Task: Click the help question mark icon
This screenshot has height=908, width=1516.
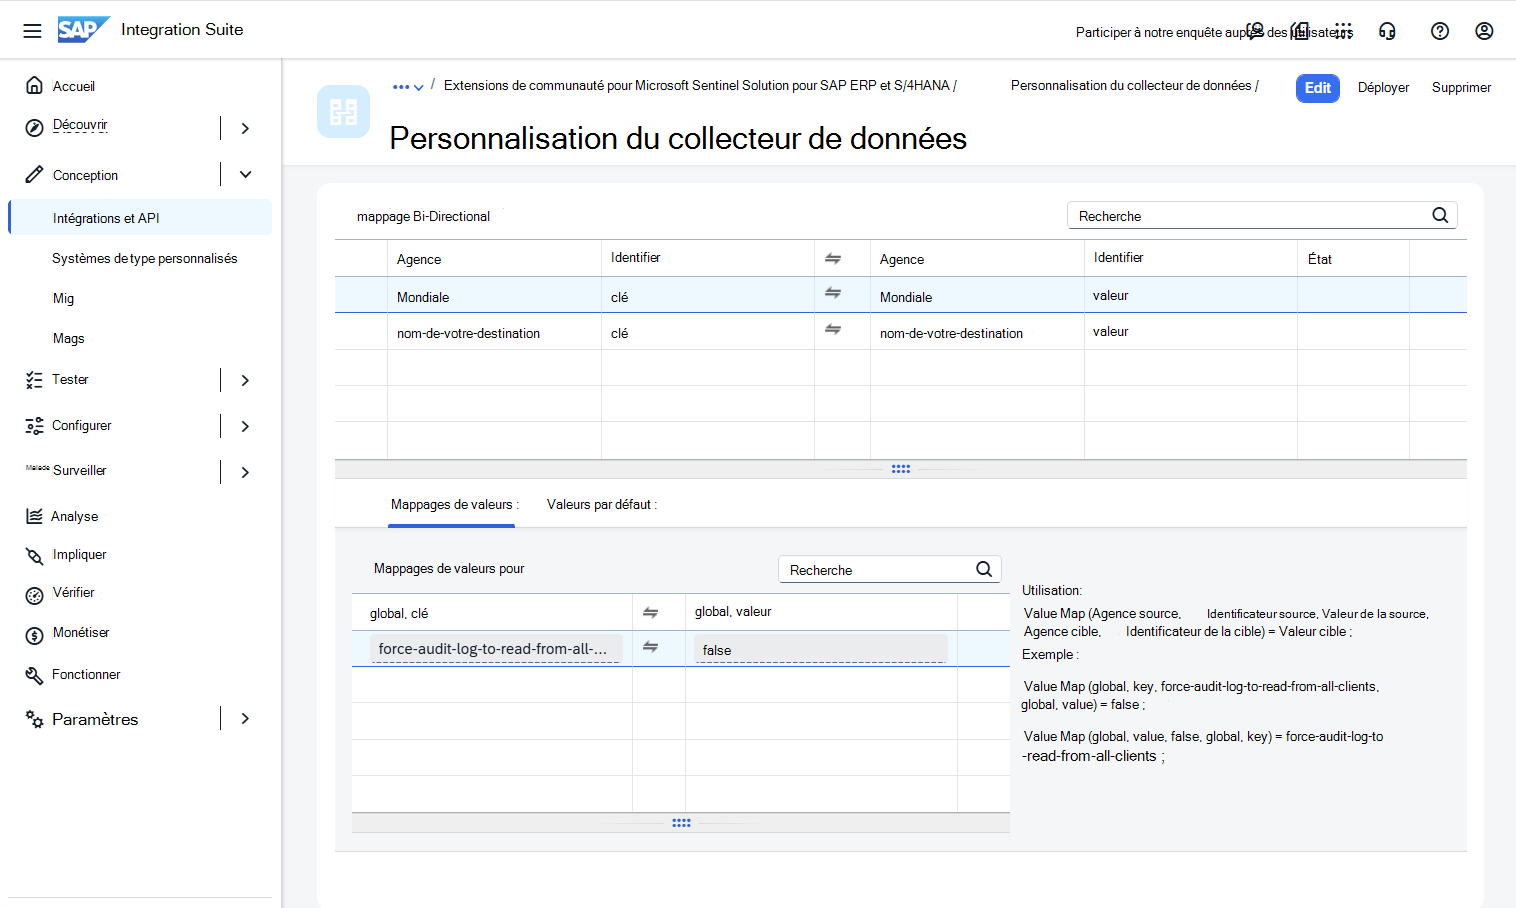Action: (x=1440, y=31)
